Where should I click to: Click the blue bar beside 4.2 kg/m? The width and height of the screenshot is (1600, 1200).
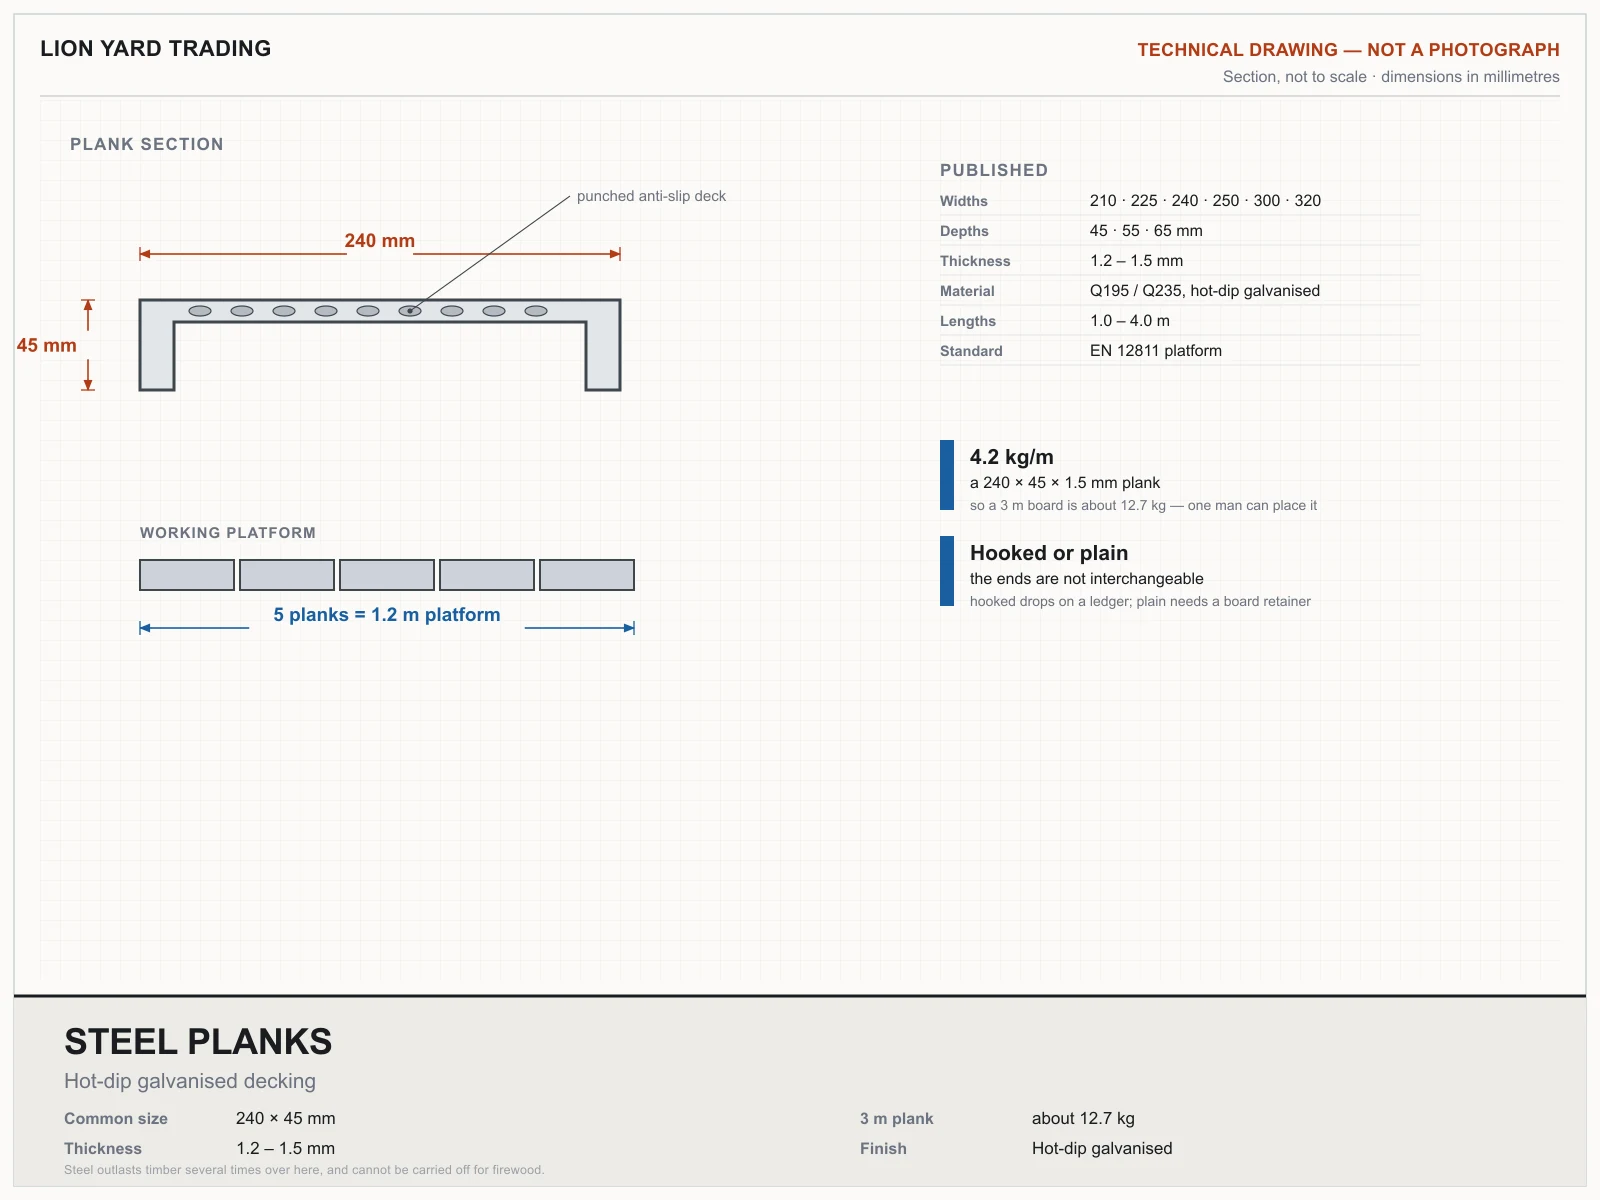947,475
